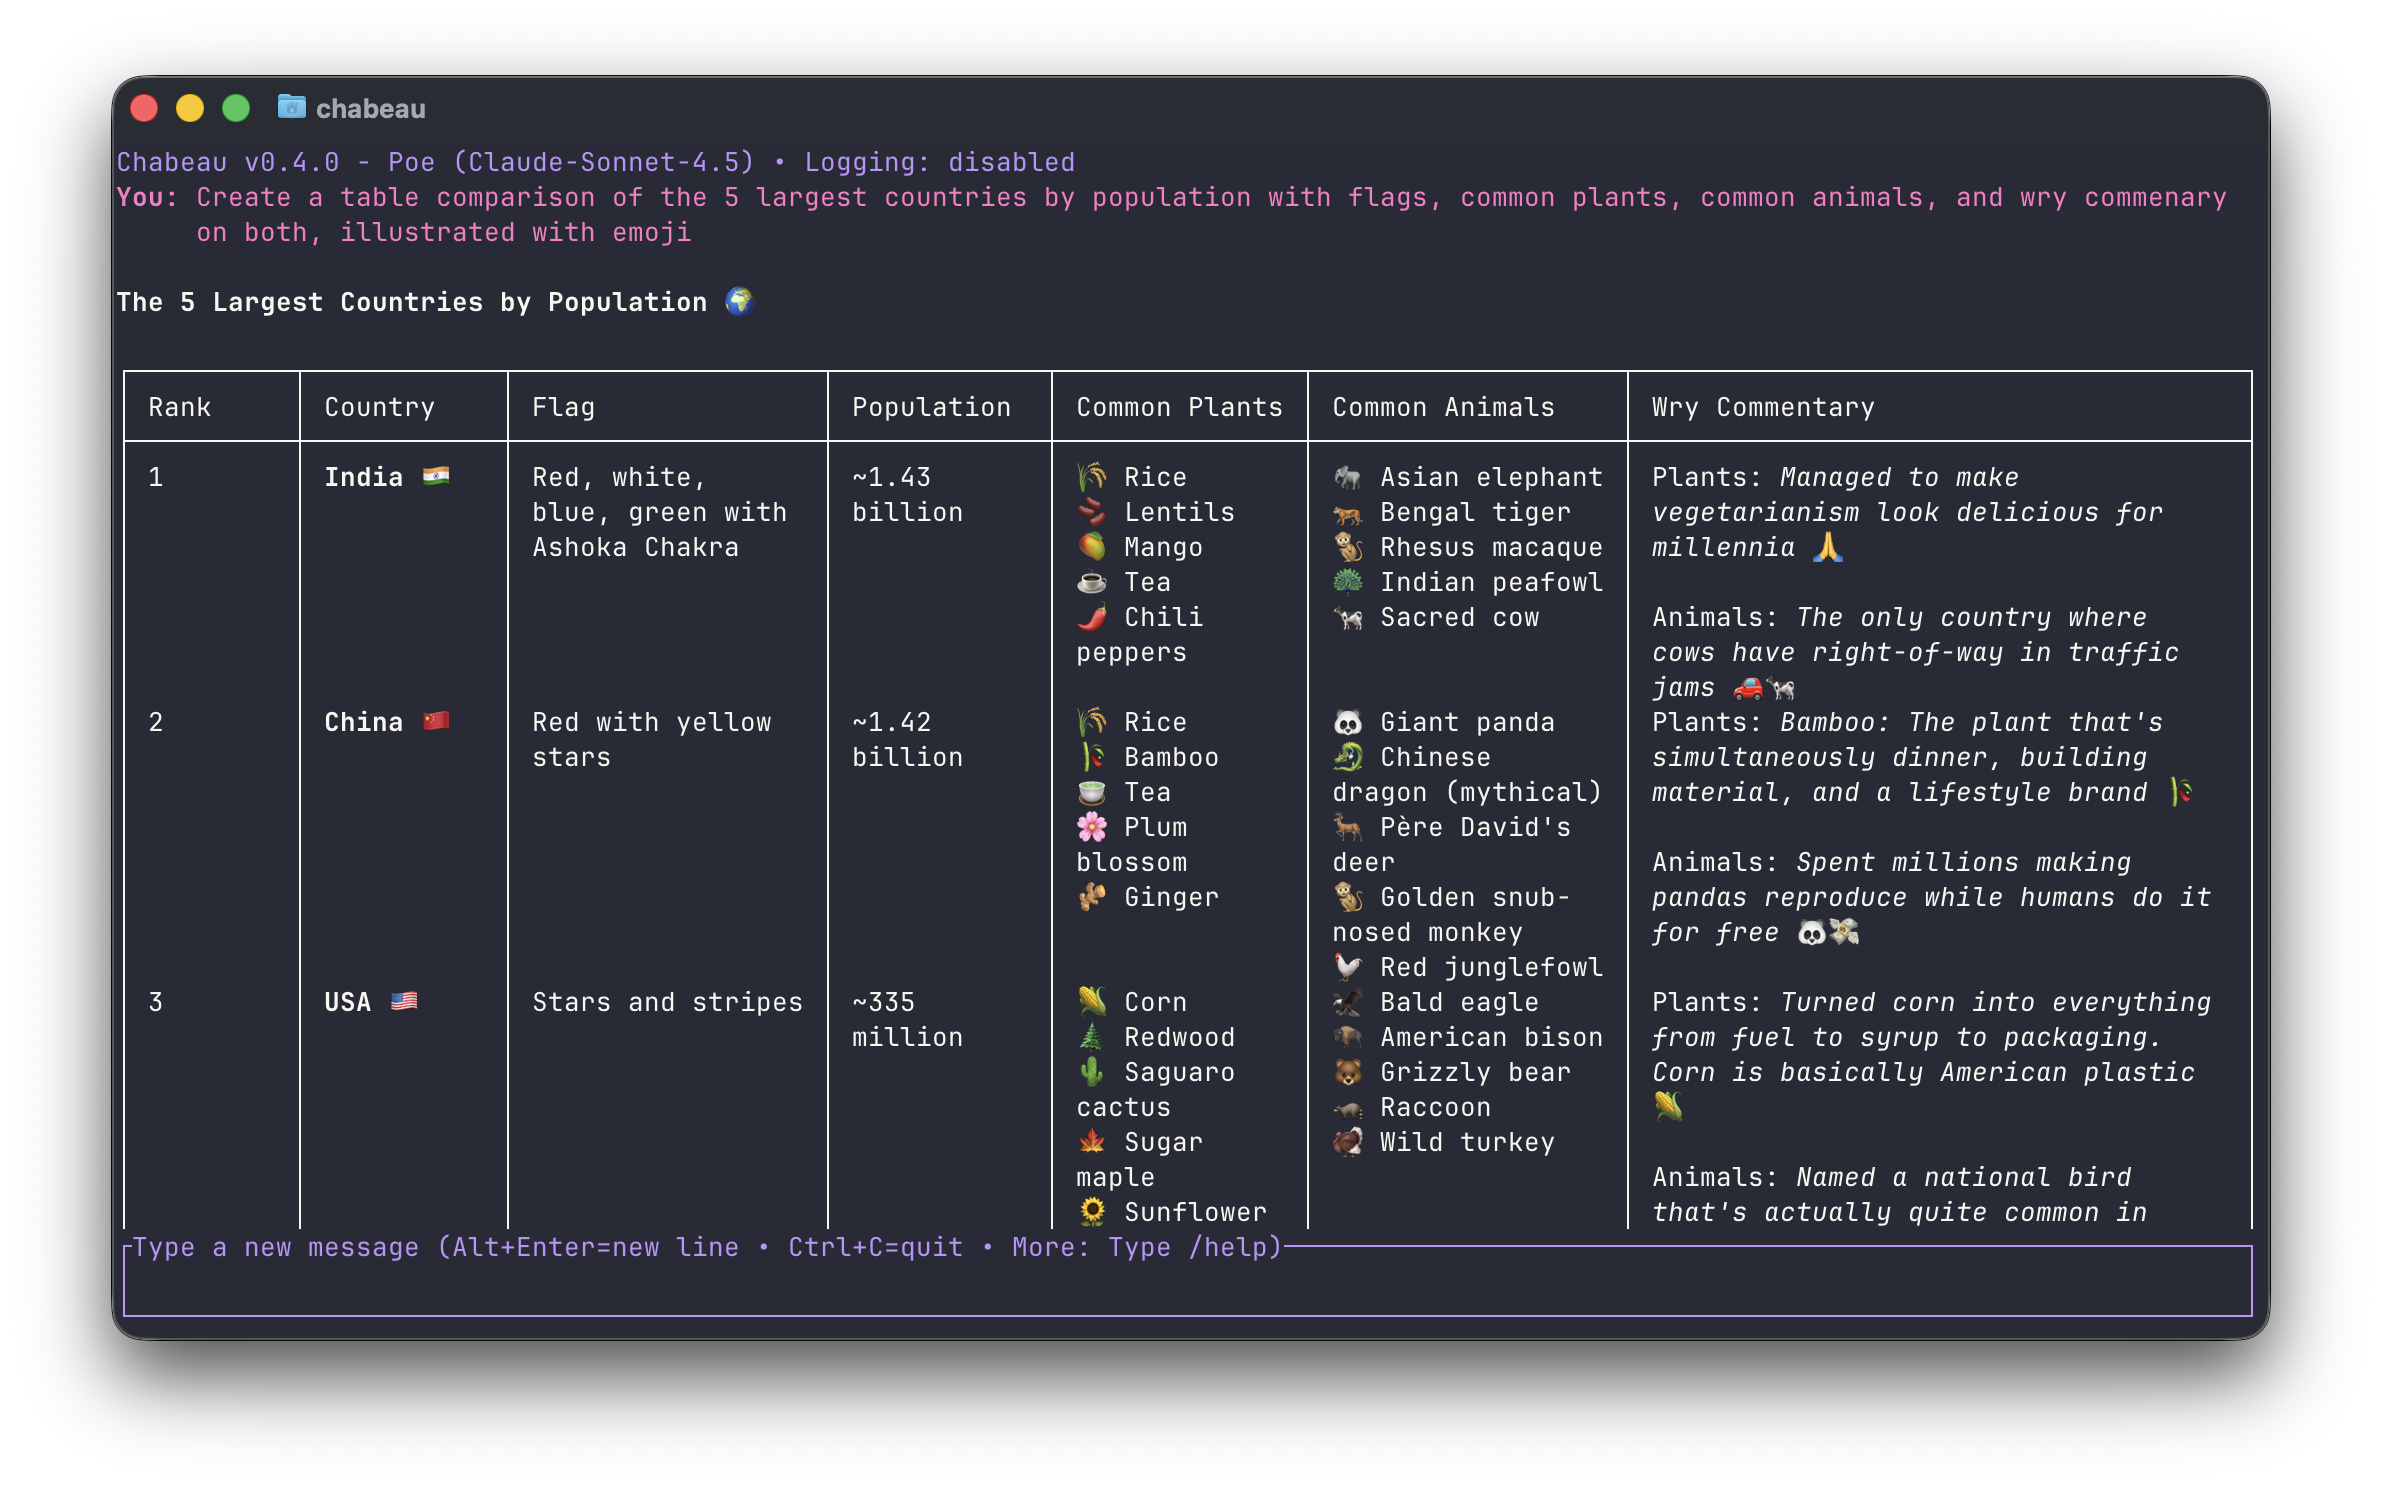The image size is (2382, 1488).
Task: Click the Plum blossom flower emoji
Action: [1092, 827]
